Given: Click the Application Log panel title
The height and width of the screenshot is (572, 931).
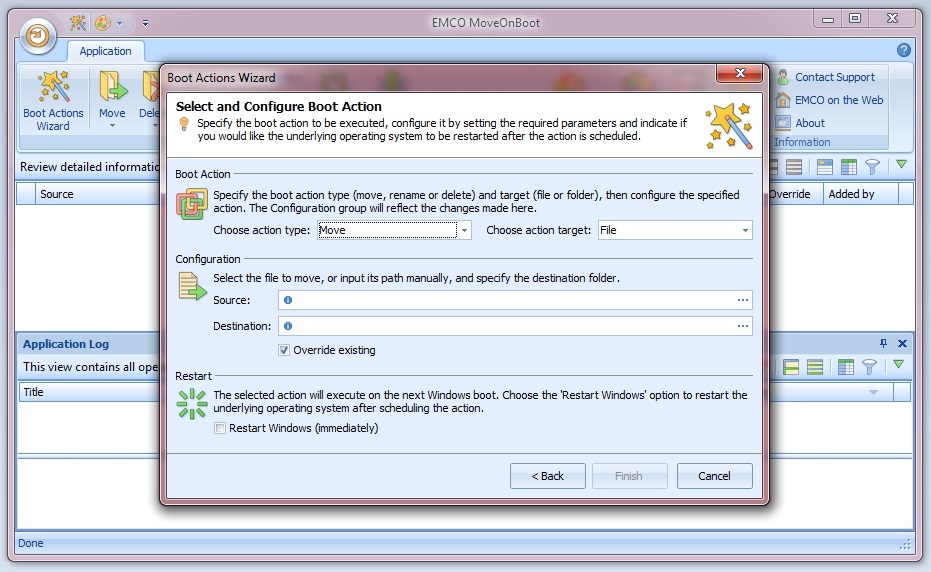Looking at the screenshot, I should coord(66,344).
